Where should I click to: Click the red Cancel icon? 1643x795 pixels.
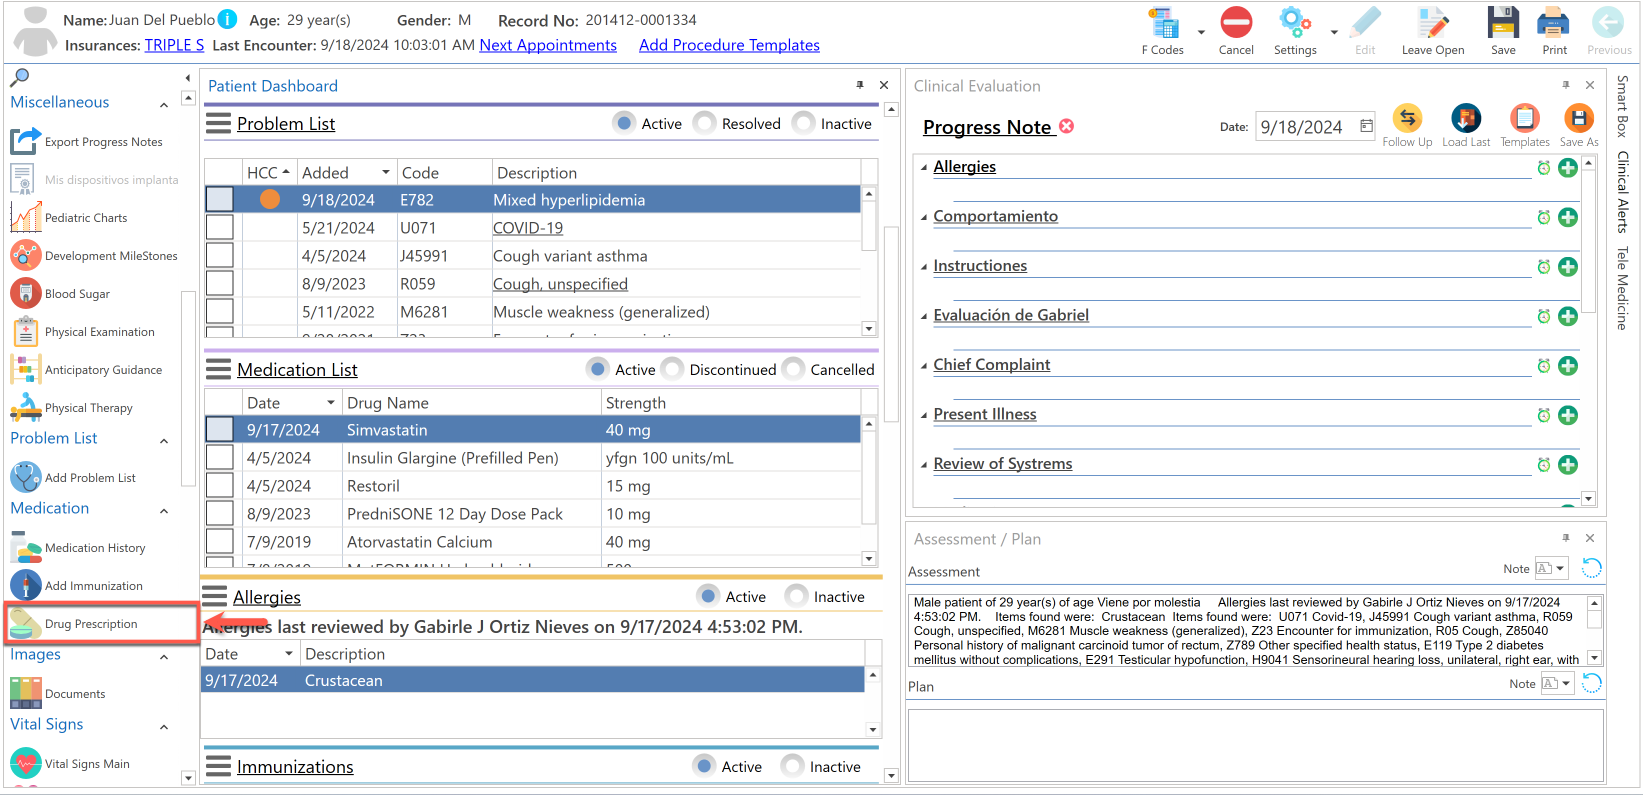click(x=1236, y=23)
